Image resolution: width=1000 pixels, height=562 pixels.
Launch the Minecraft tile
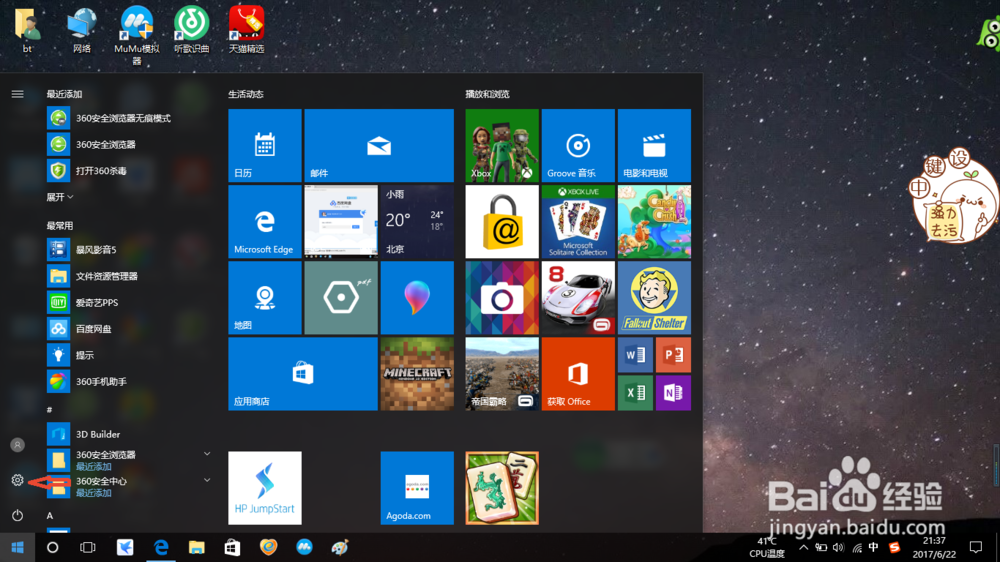[x=417, y=374]
